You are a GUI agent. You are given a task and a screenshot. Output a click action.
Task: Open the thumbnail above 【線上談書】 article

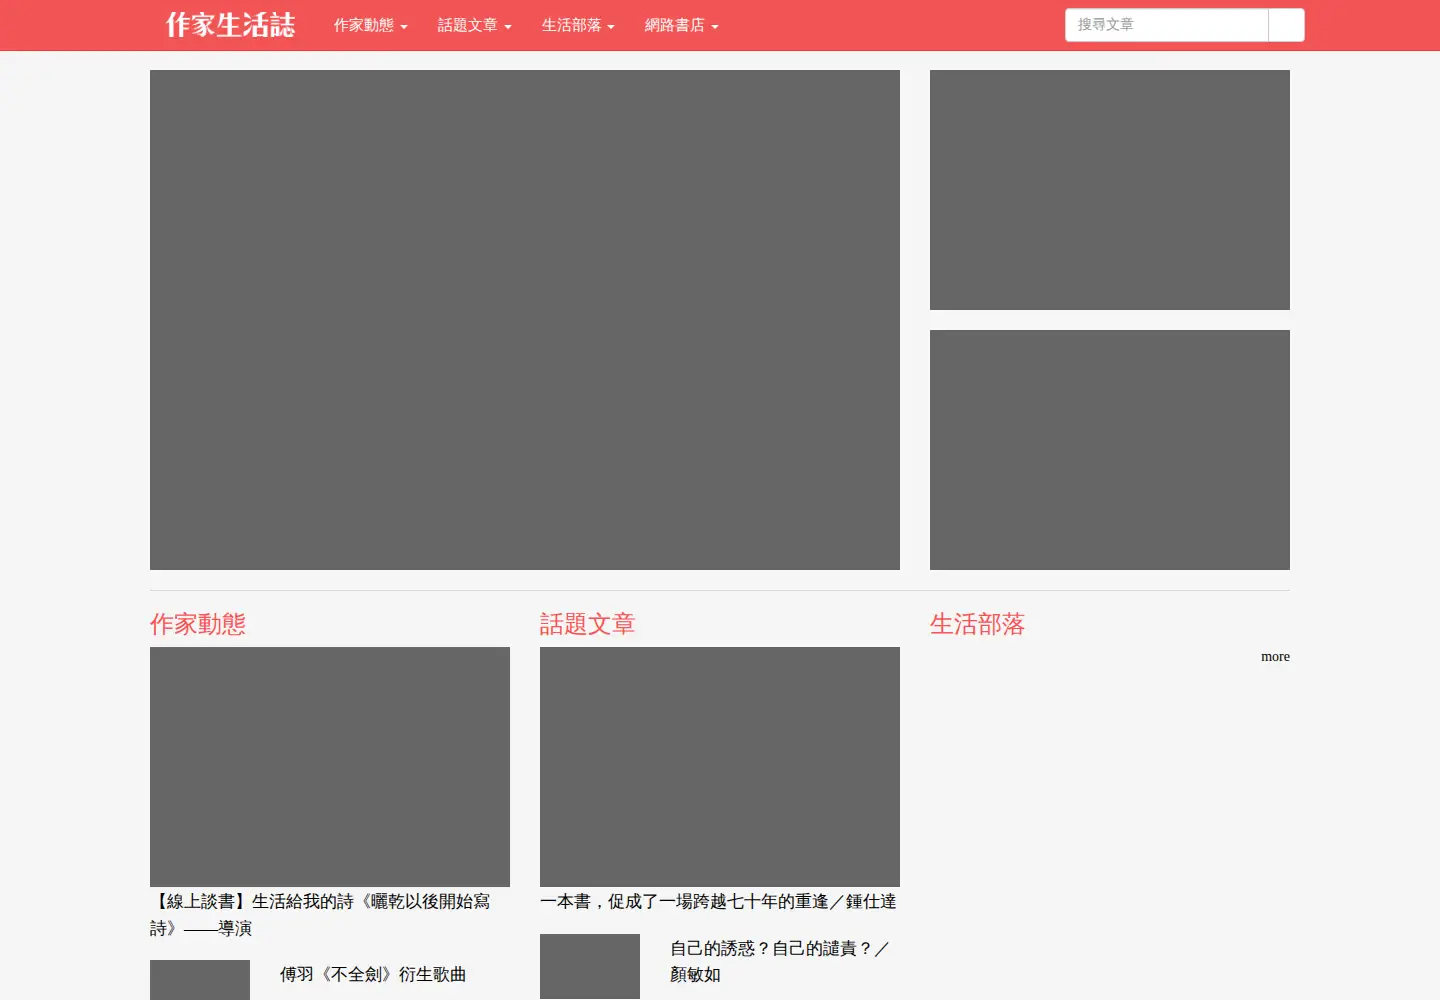point(330,767)
